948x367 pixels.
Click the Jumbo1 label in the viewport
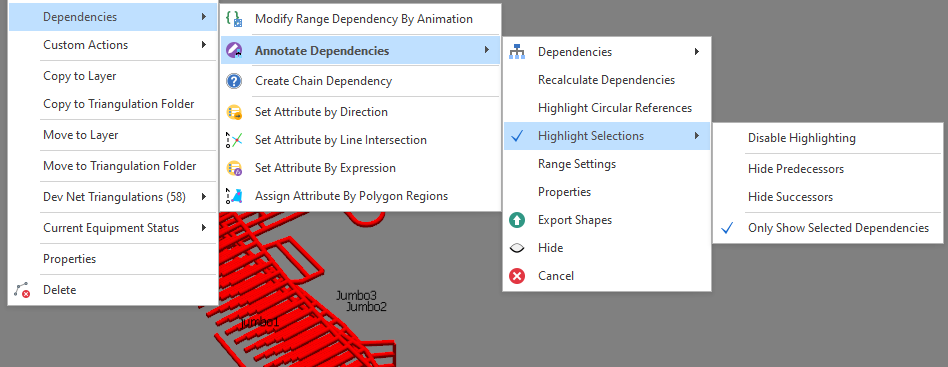coord(260,322)
